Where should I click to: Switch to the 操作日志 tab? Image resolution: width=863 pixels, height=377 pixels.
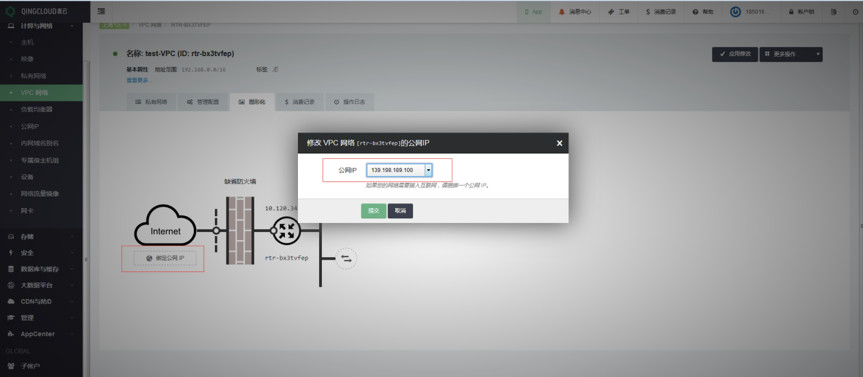click(x=349, y=102)
